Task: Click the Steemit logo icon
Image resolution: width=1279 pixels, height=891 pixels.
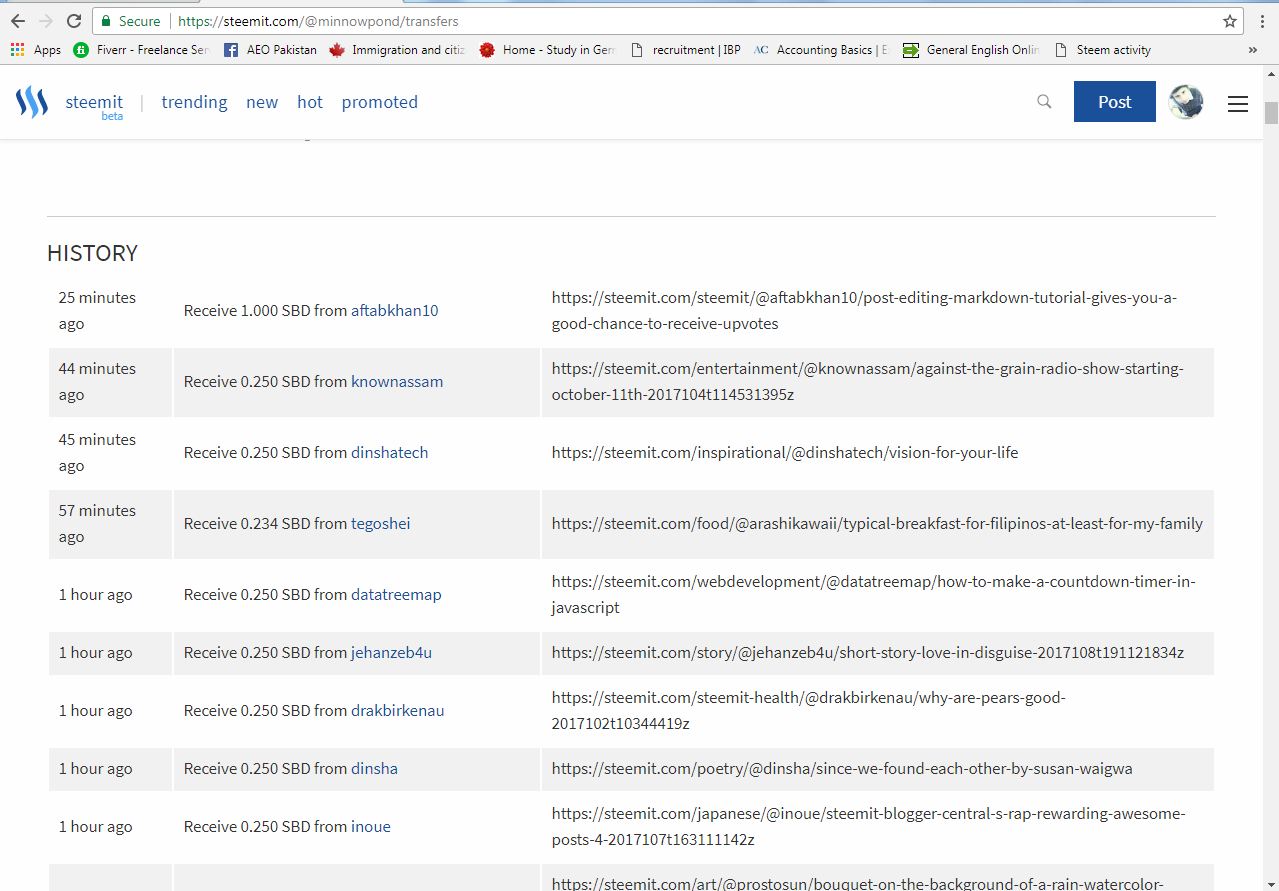Action: 32,102
